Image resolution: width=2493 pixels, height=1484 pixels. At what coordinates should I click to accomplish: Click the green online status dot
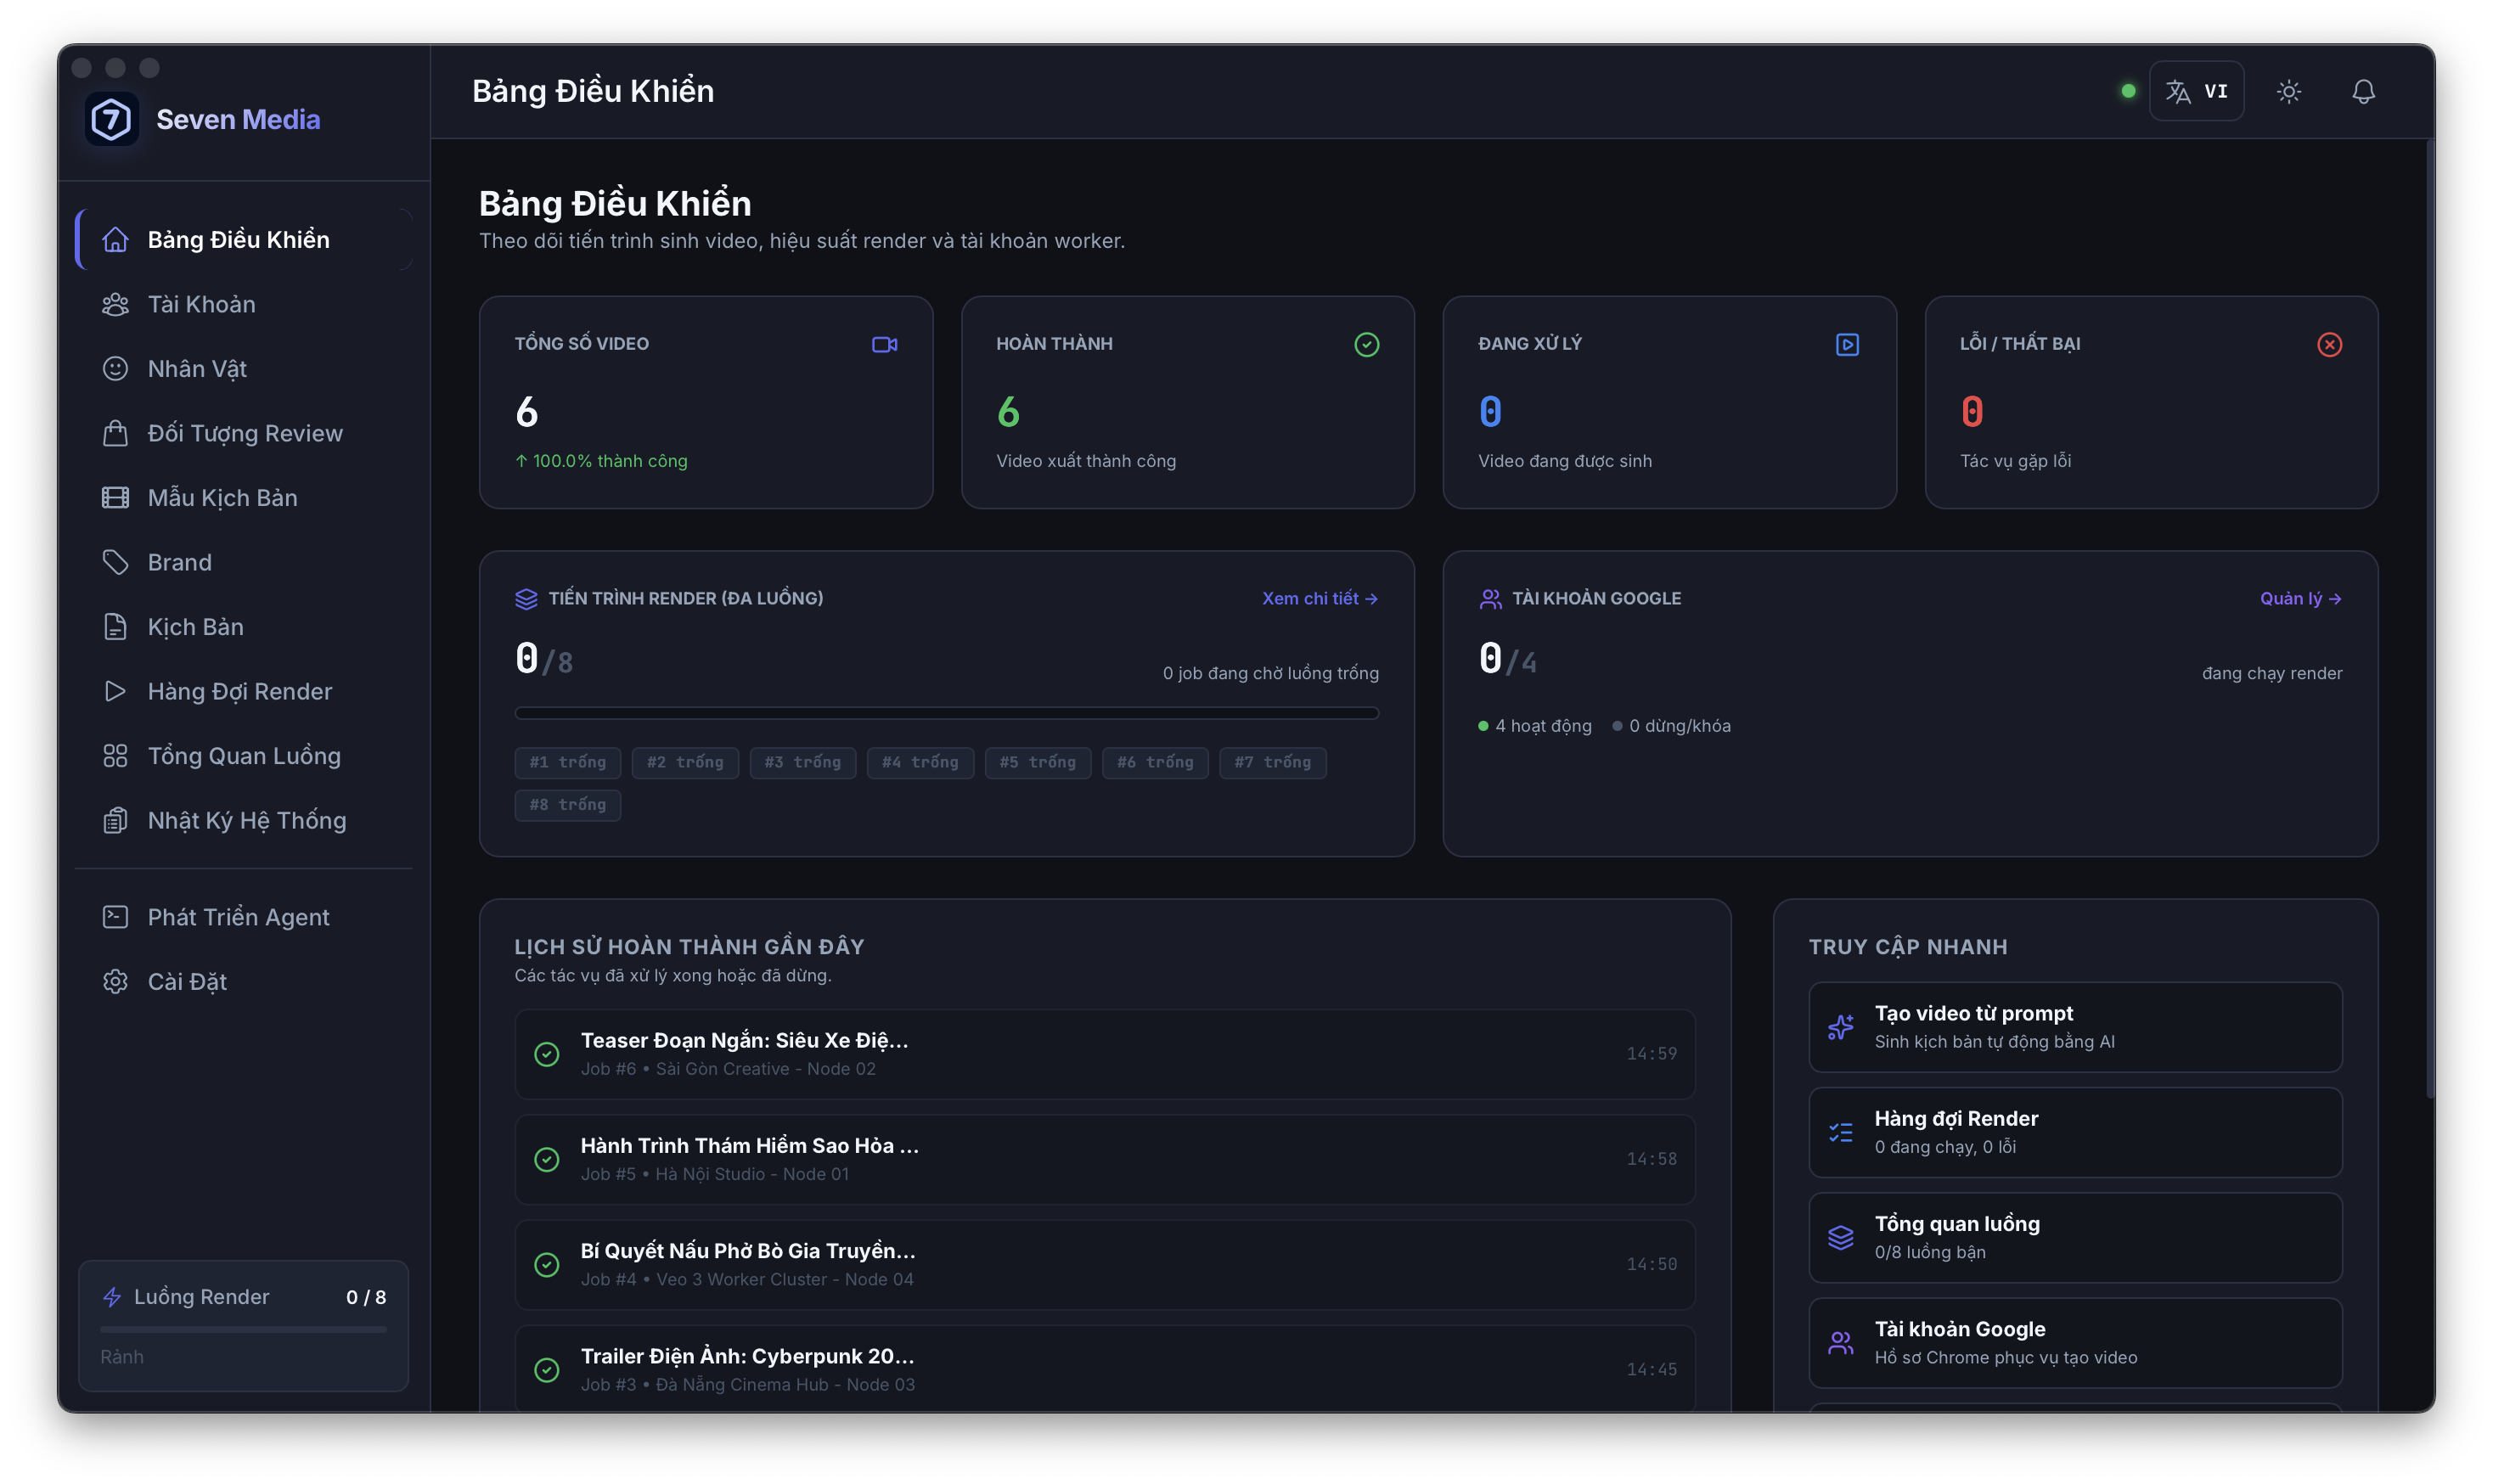(x=2127, y=91)
